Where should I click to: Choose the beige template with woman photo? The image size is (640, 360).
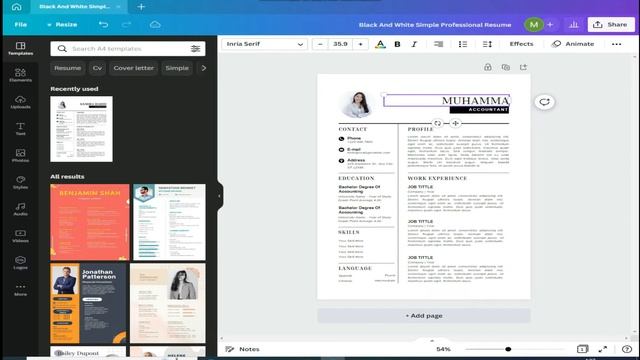click(168, 303)
